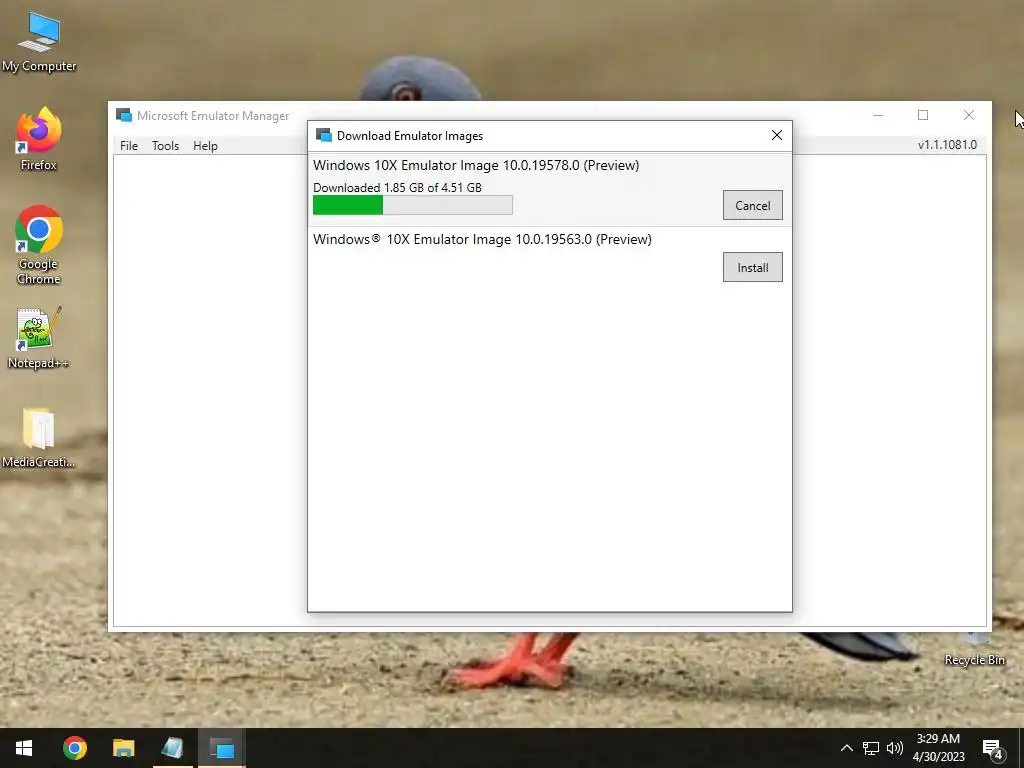Open the Tools menu
The height and width of the screenshot is (768, 1024).
click(165, 146)
